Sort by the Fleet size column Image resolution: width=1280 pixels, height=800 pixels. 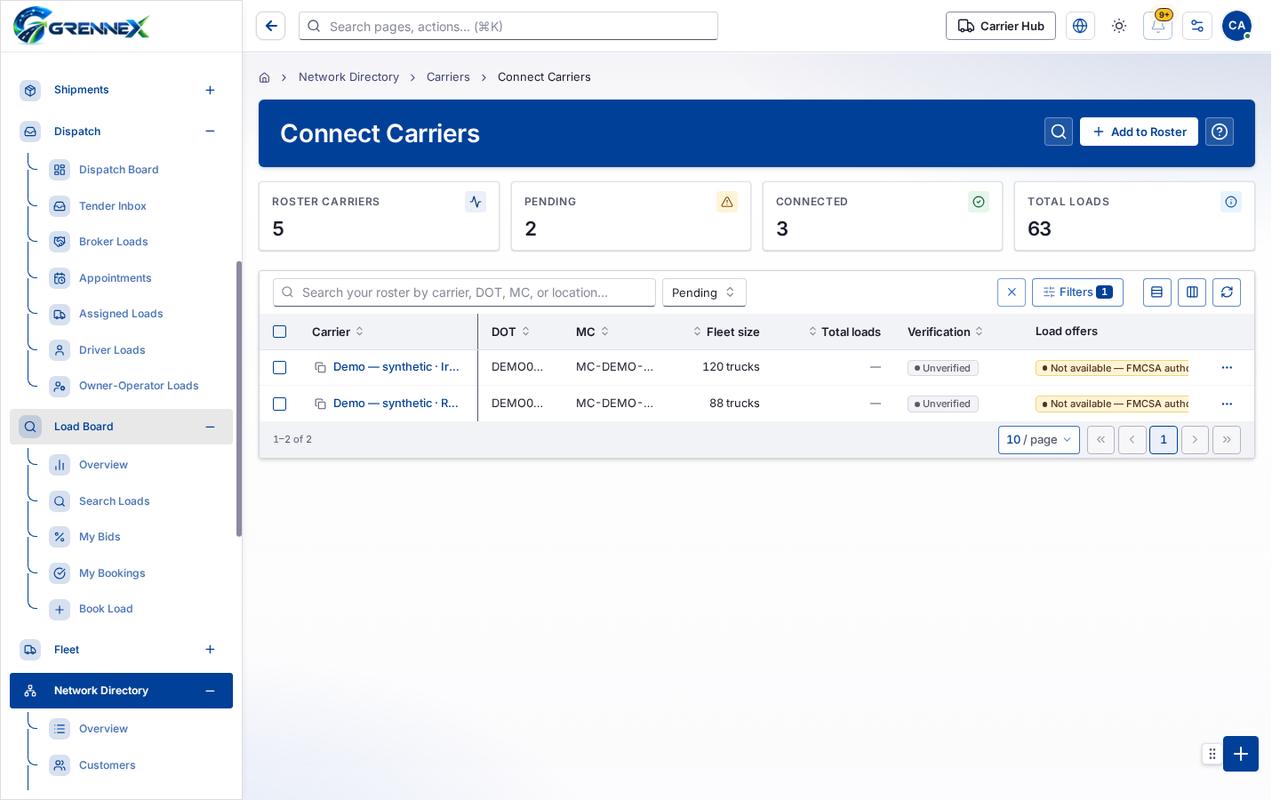click(x=727, y=332)
